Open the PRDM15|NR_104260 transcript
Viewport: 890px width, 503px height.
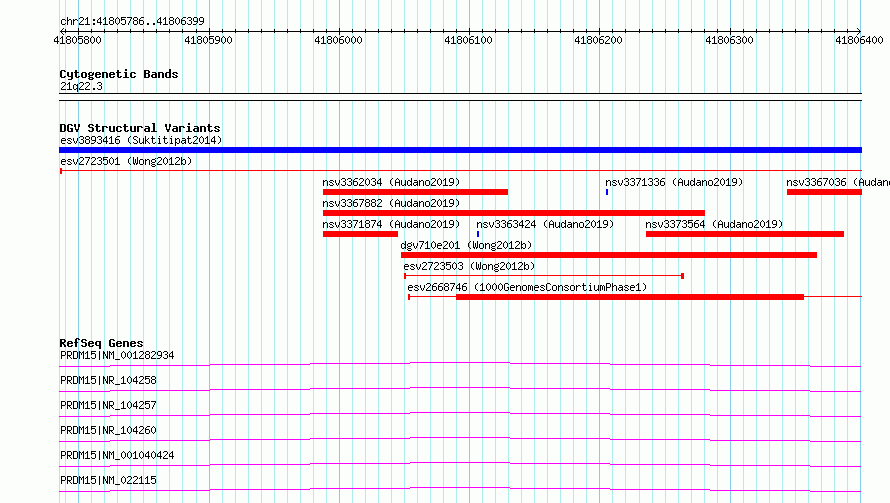[x=108, y=430]
